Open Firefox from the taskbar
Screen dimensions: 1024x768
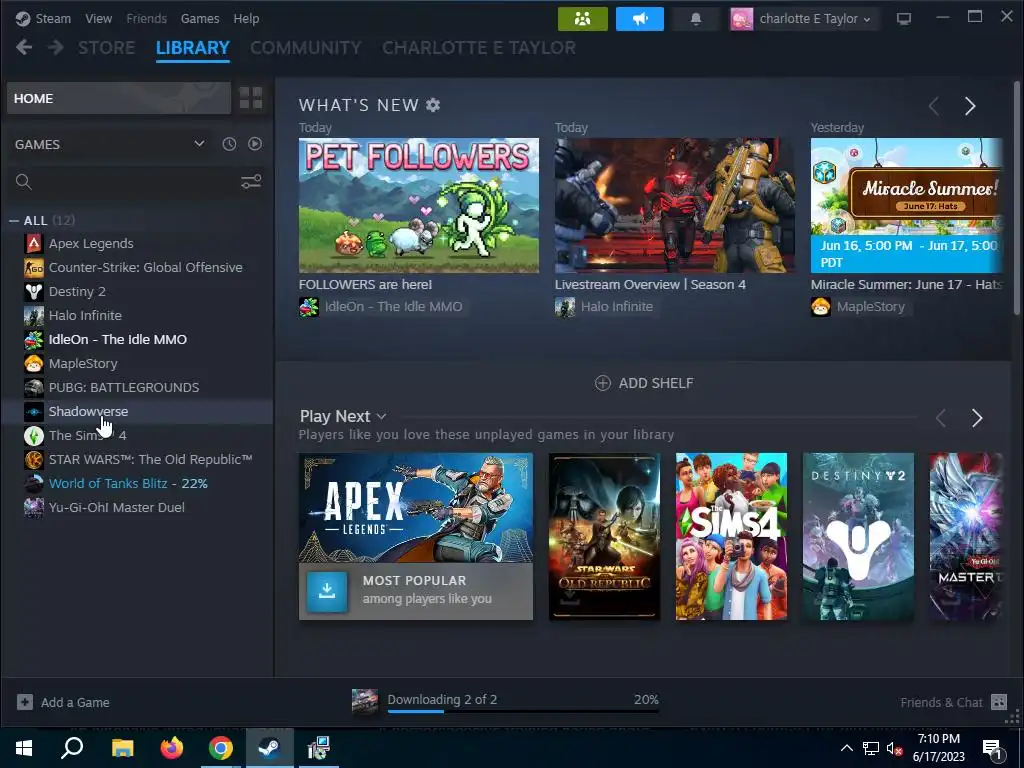click(x=172, y=748)
